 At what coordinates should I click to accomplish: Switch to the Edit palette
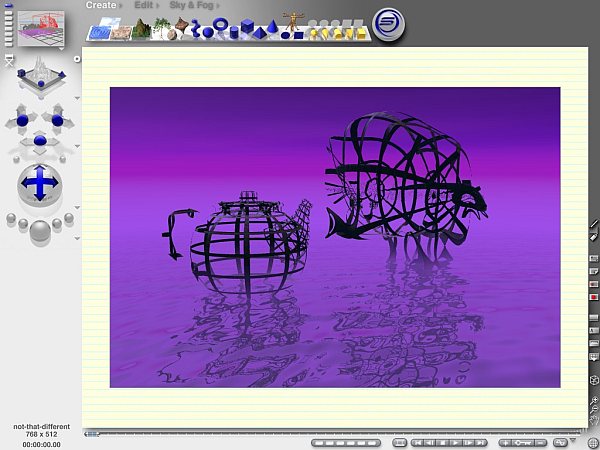(x=146, y=5)
